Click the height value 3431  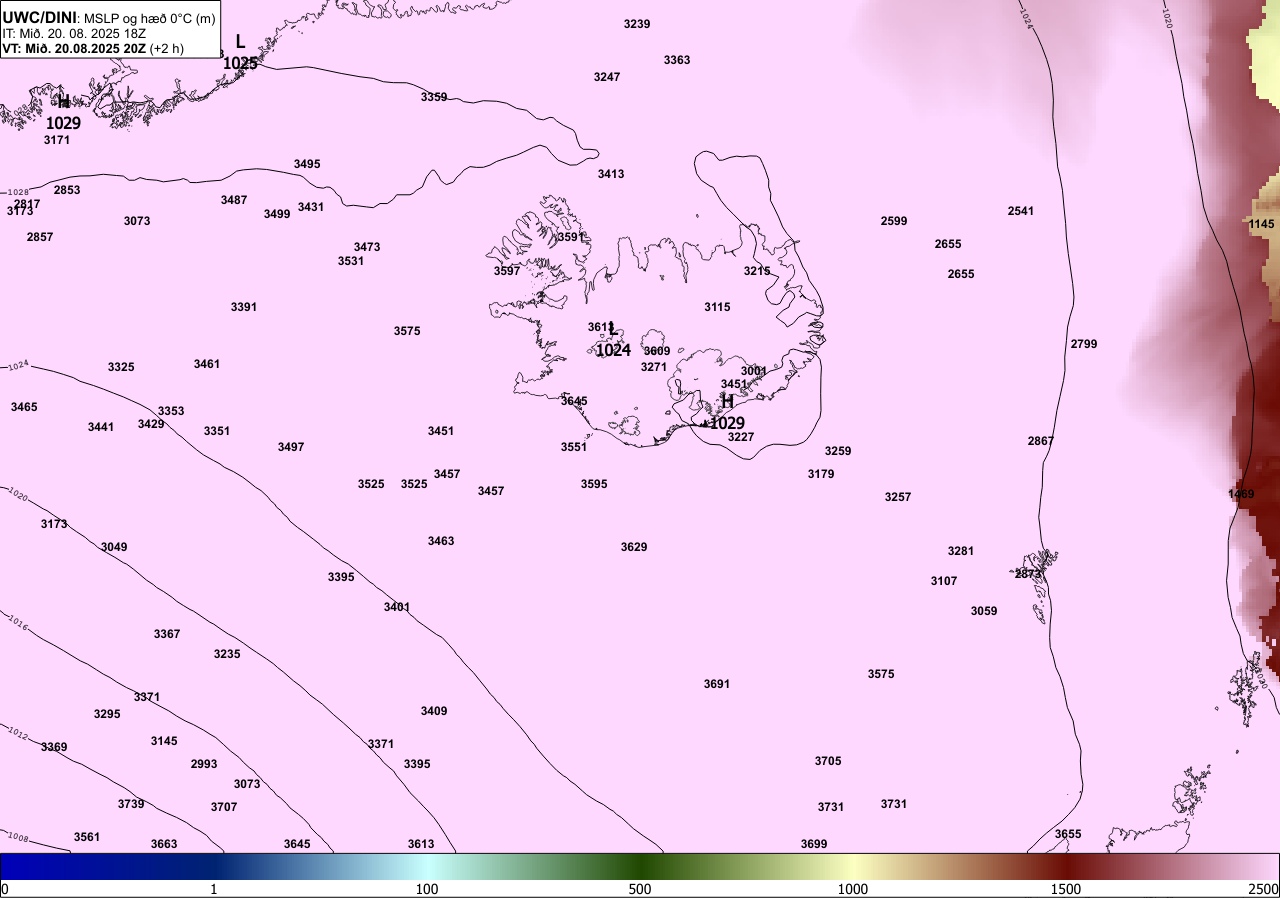(311, 207)
